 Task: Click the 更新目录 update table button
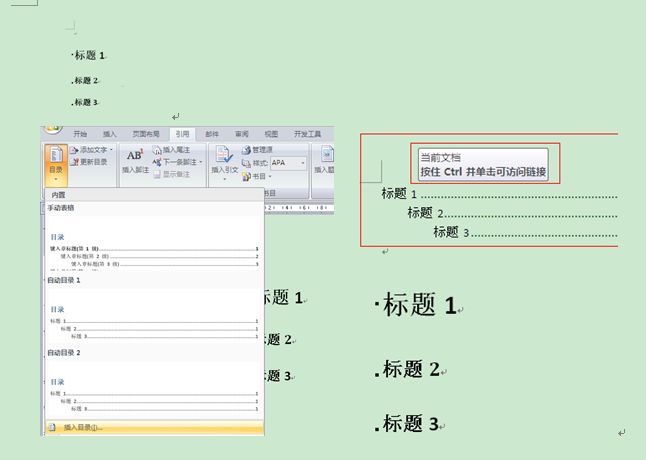pos(89,162)
